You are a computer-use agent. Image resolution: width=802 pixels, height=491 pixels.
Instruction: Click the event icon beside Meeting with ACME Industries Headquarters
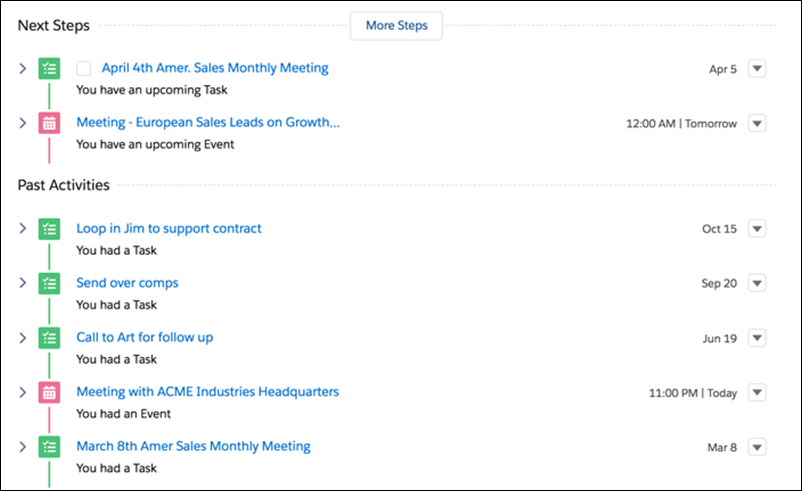coord(49,392)
